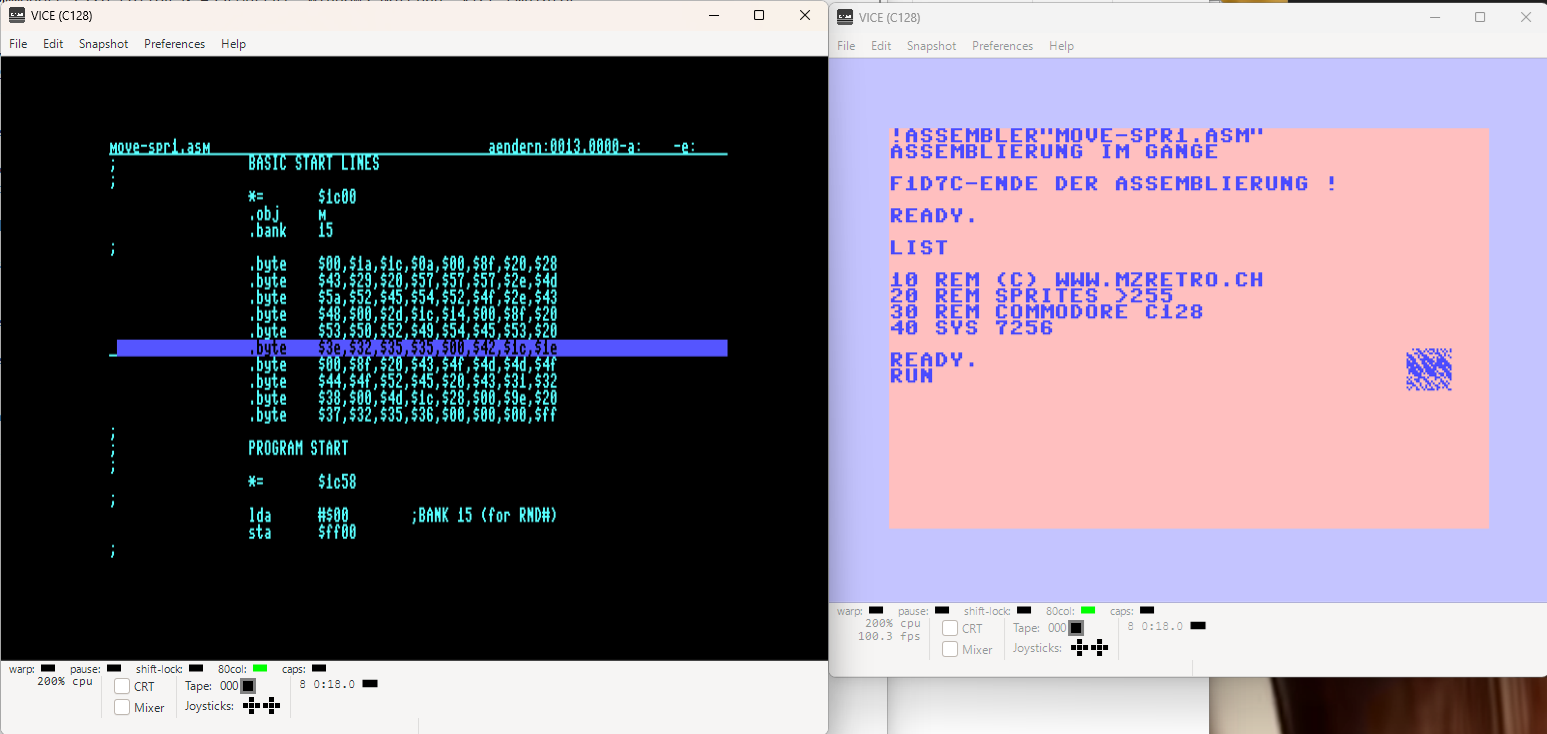Click the tape control icon in left window status bar

pyautogui.click(x=248, y=686)
